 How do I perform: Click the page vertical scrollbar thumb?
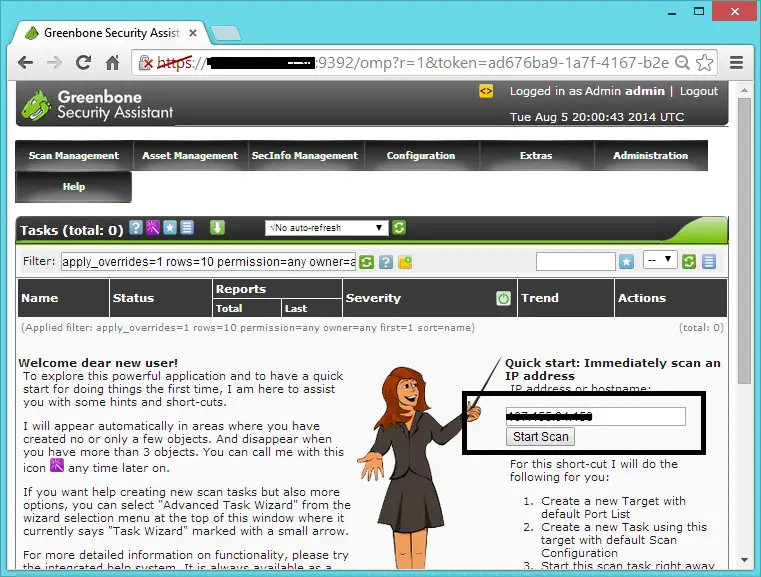[x=744, y=241]
